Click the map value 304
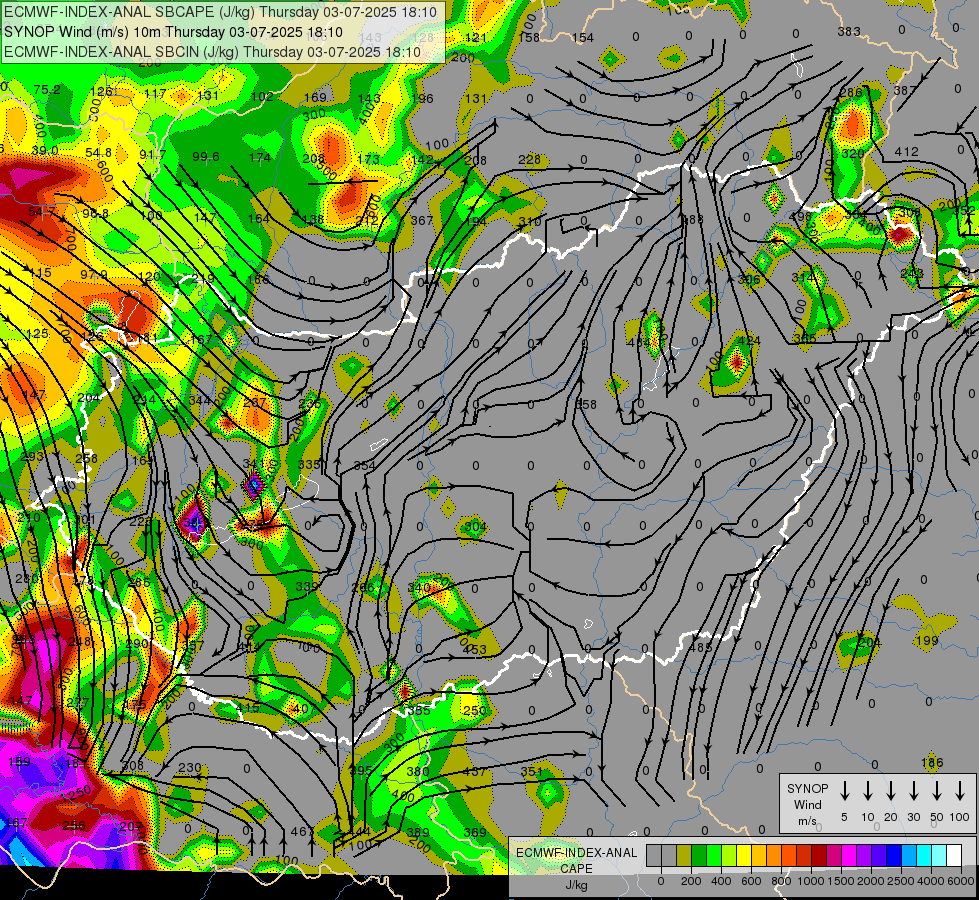The height and width of the screenshot is (900, 979). click(x=475, y=527)
